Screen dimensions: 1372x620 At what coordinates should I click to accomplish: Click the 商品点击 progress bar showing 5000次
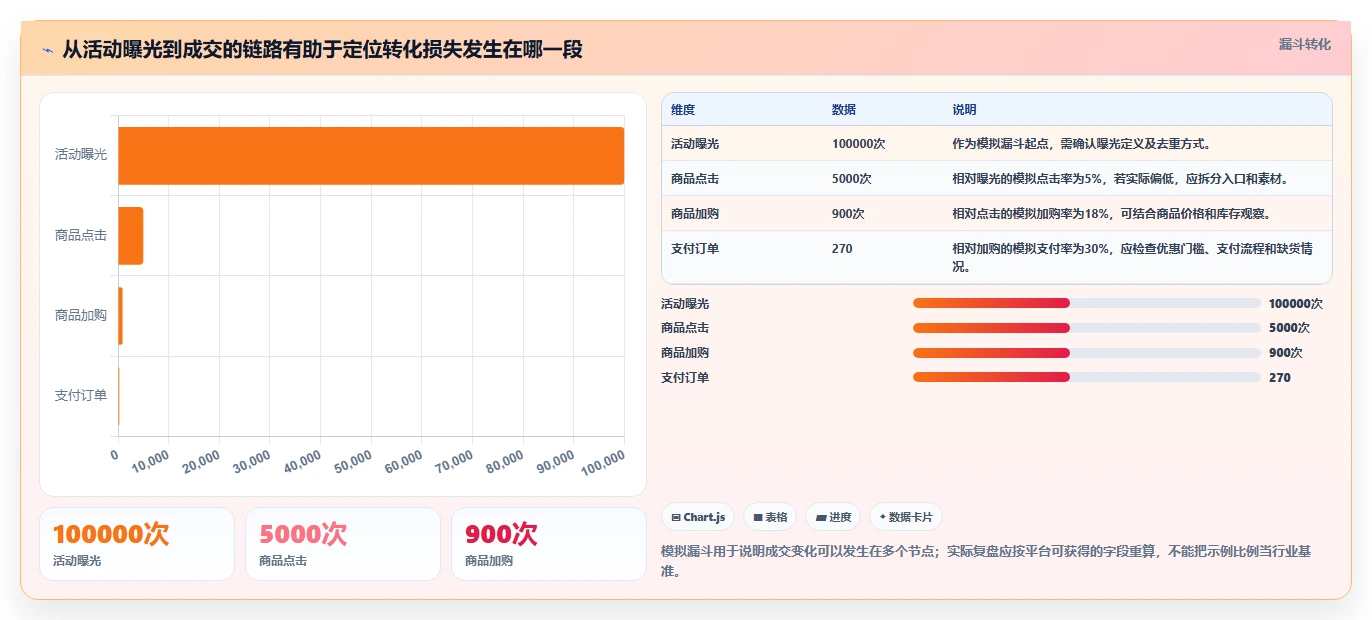coord(1086,328)
